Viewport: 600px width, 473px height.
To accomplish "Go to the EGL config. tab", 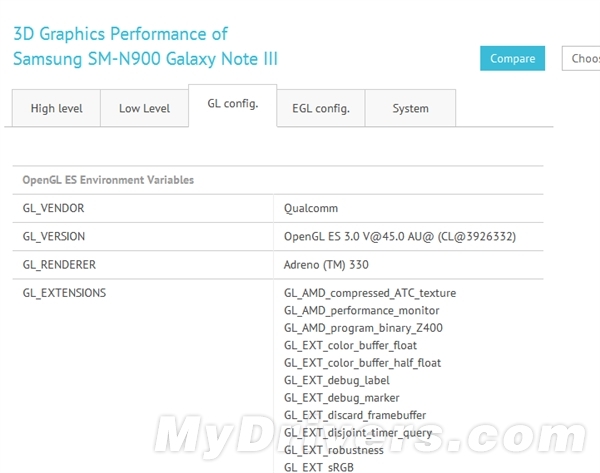I will click(x=321, y=108).
